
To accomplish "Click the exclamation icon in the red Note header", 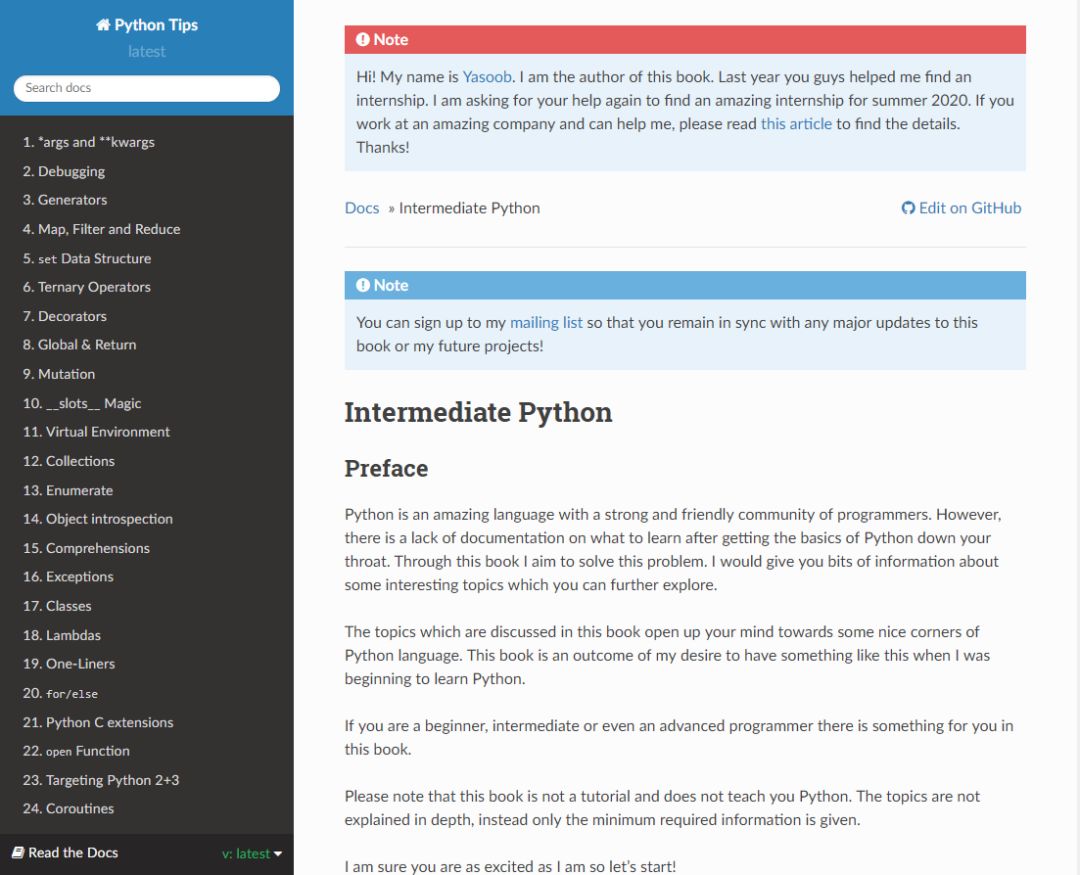I will 363,39.
